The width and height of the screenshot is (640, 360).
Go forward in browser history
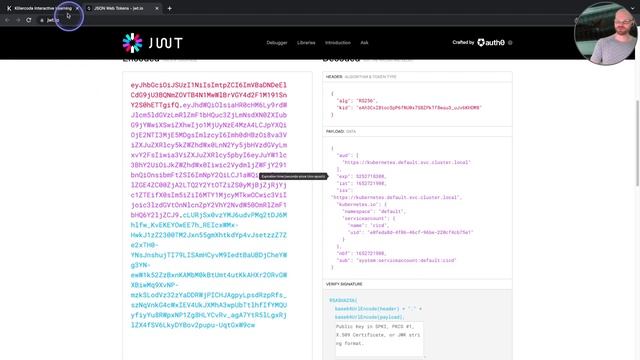point(18,20)
